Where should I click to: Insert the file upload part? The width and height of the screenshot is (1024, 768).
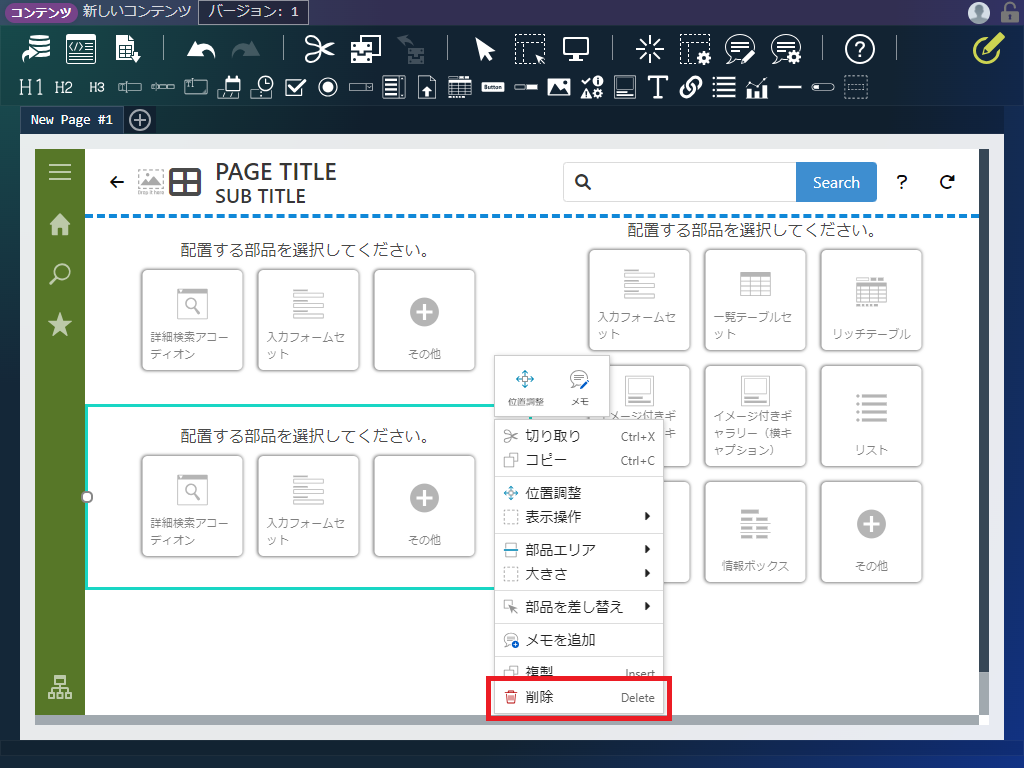click(427, 87)
